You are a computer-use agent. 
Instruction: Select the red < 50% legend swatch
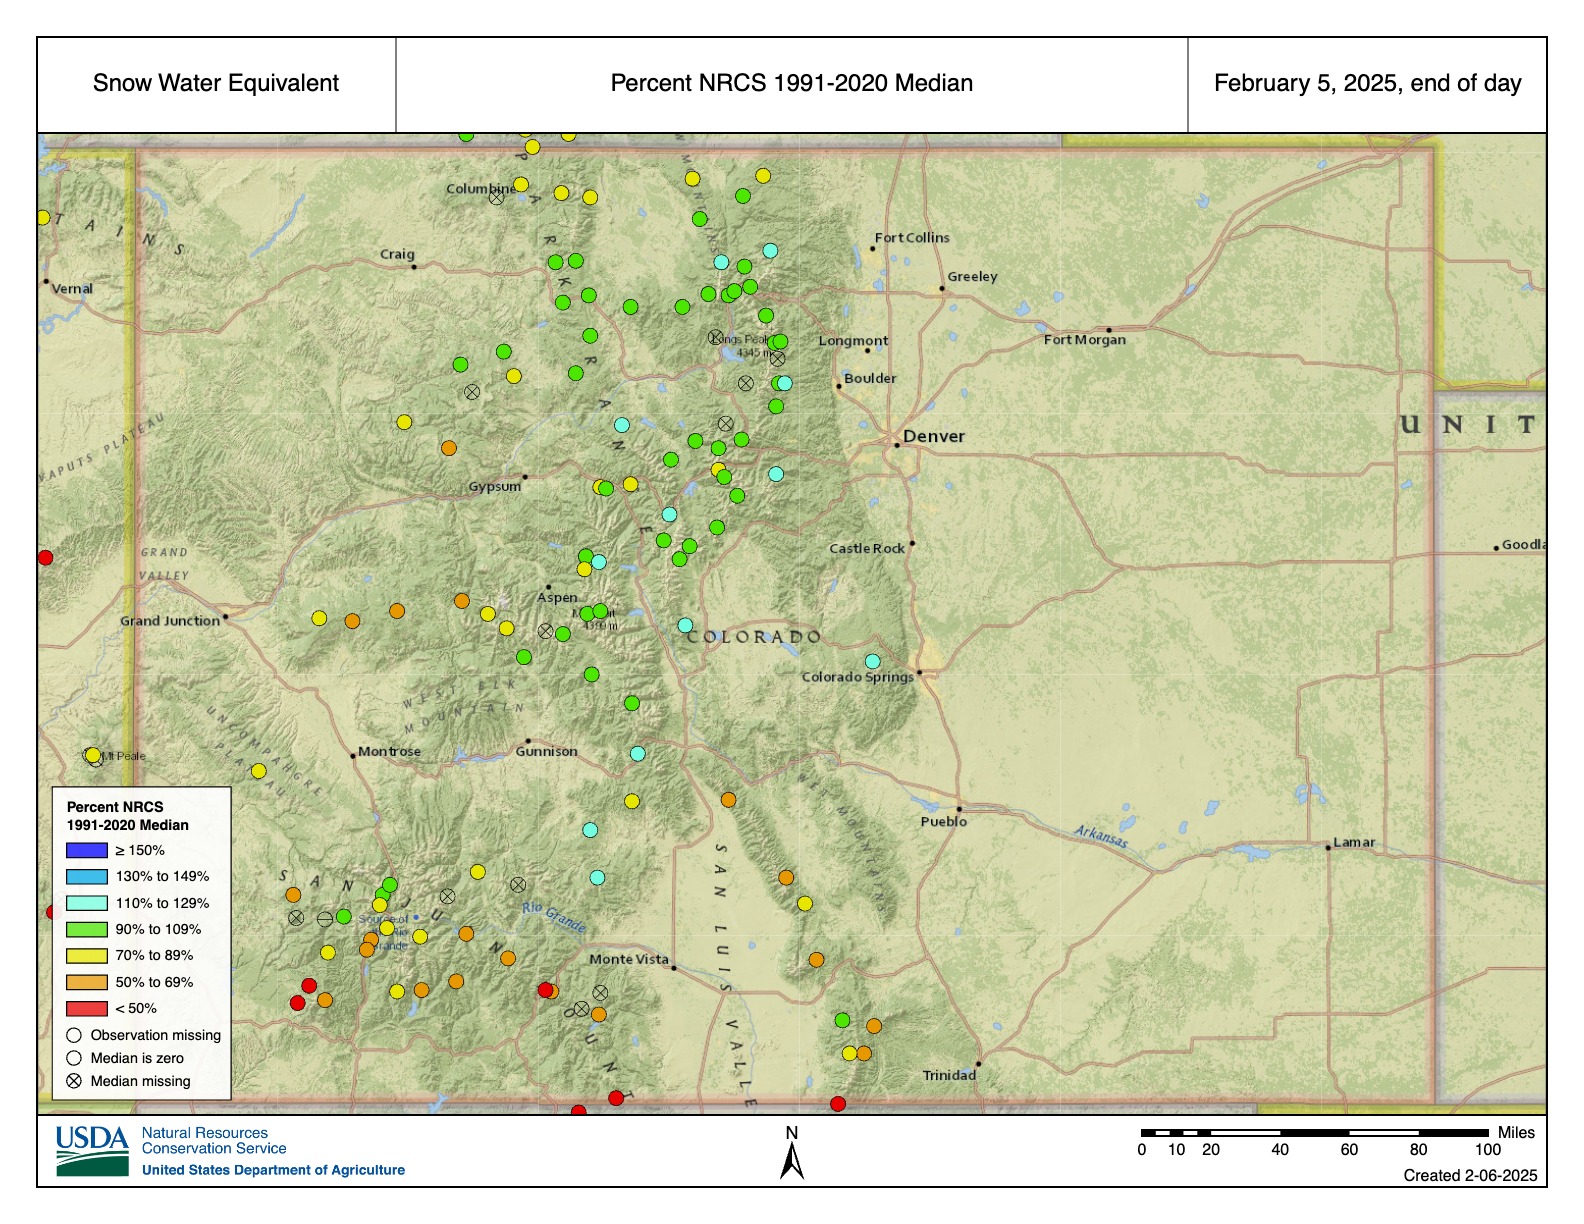(86, 1008)
